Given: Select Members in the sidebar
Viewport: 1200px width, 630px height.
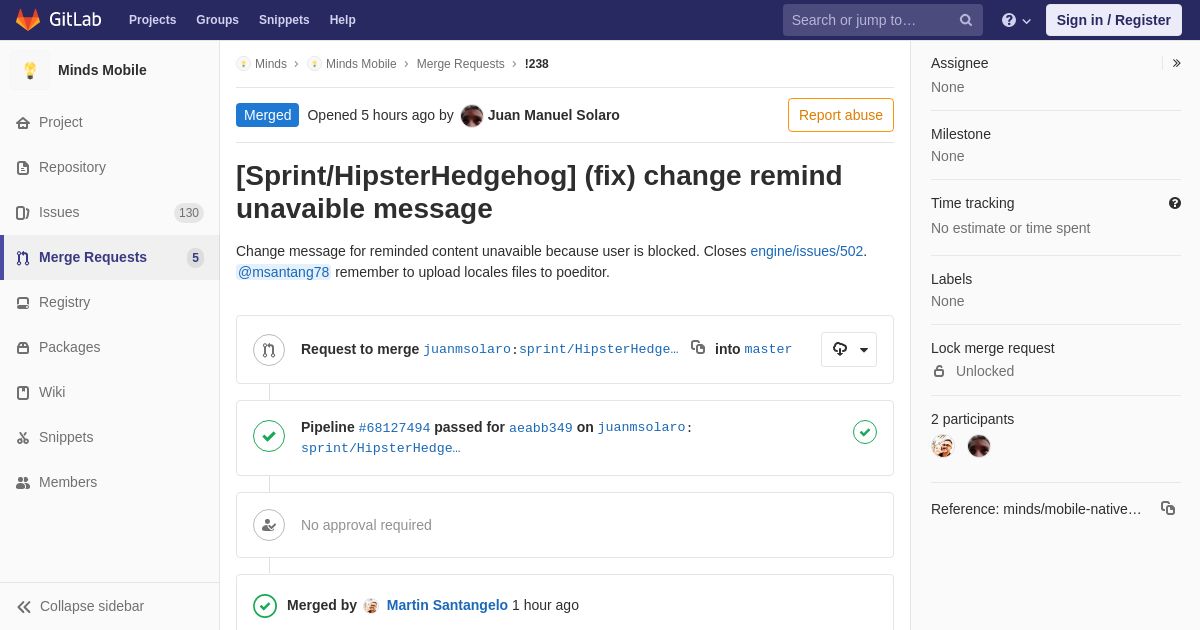Looking at the screenshot, I should [110, 483].
